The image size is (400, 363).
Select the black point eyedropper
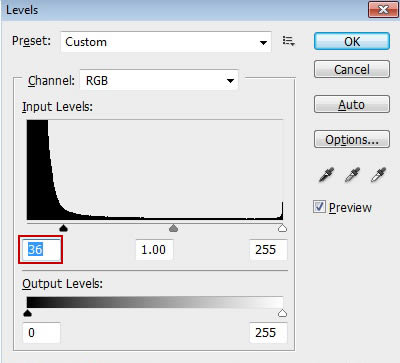point(326,175)
